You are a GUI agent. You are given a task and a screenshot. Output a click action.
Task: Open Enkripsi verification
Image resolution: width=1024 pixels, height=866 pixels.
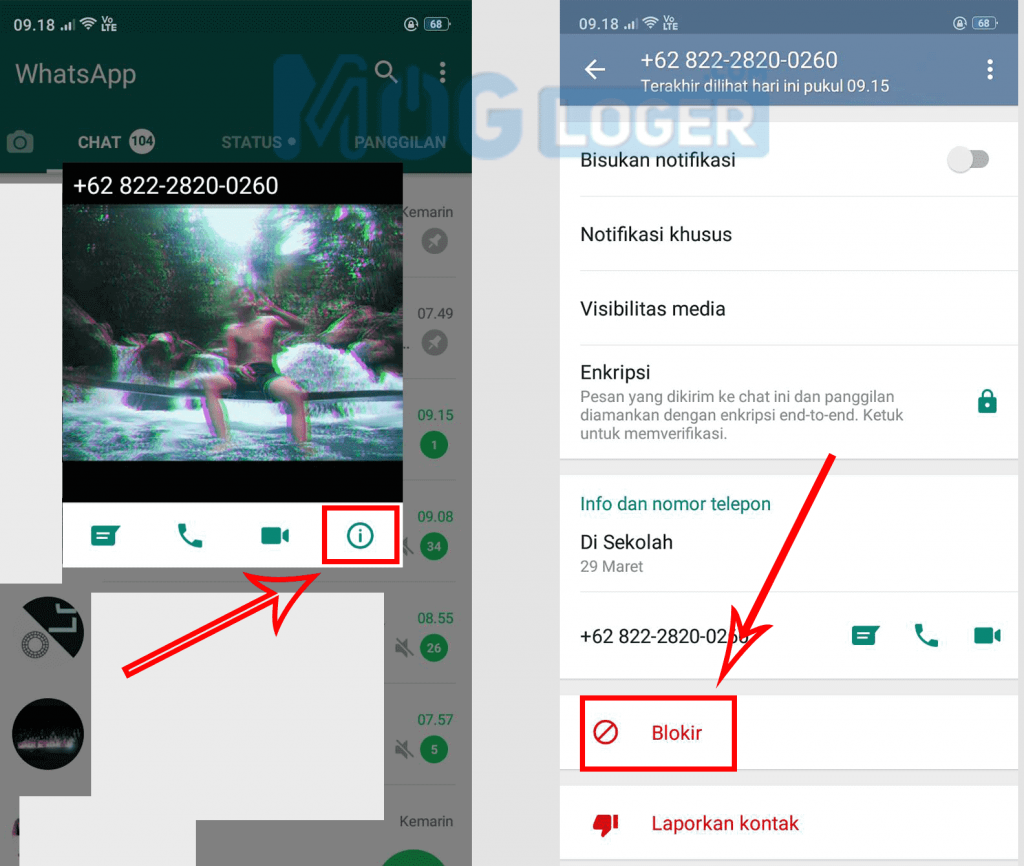[x=789, y=402]
